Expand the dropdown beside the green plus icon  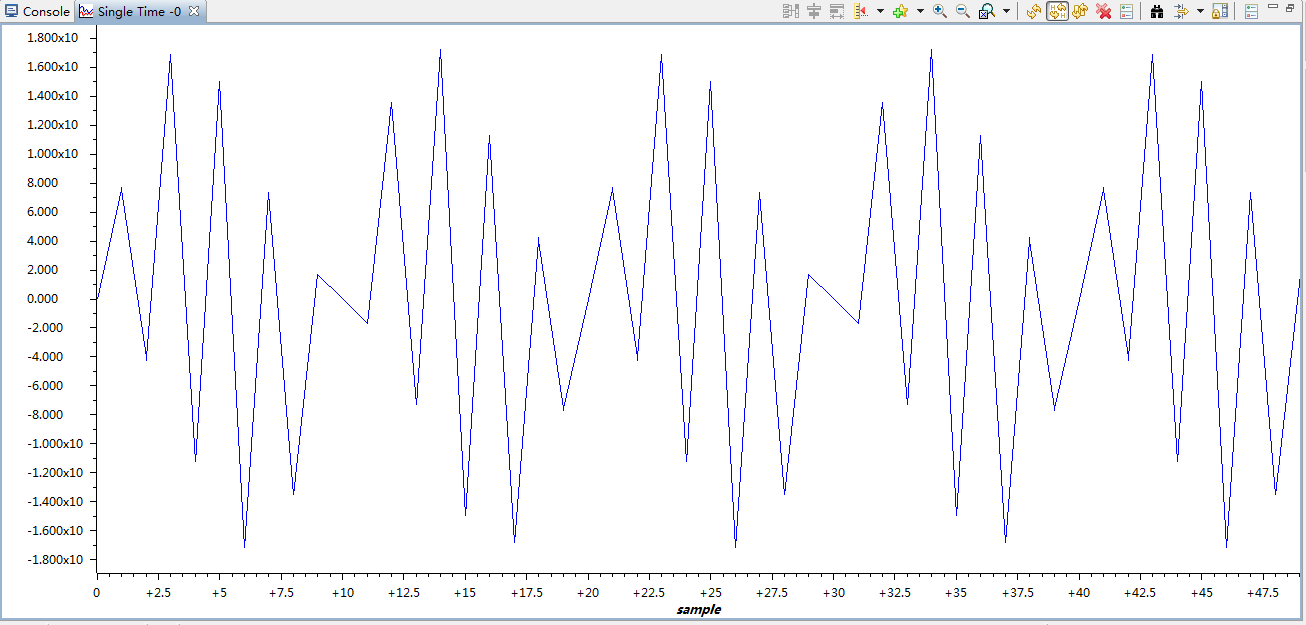919,11
